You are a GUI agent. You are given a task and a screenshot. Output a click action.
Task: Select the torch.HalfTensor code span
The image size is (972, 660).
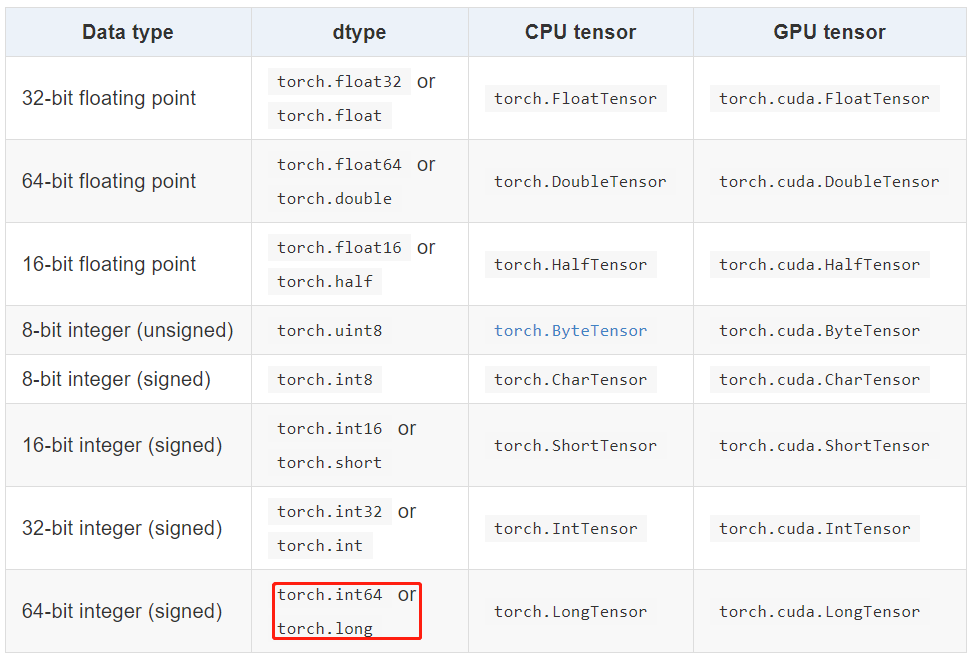572,264
